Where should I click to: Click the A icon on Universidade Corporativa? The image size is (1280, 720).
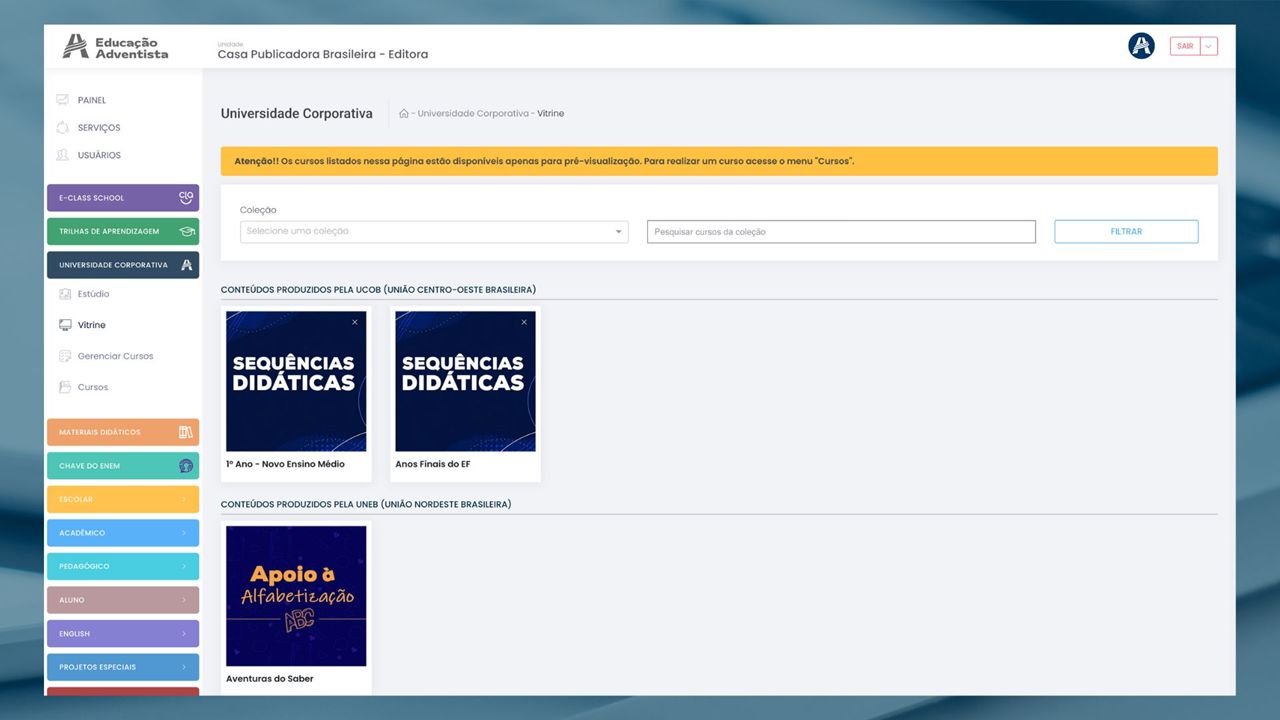tap(186, 265)
